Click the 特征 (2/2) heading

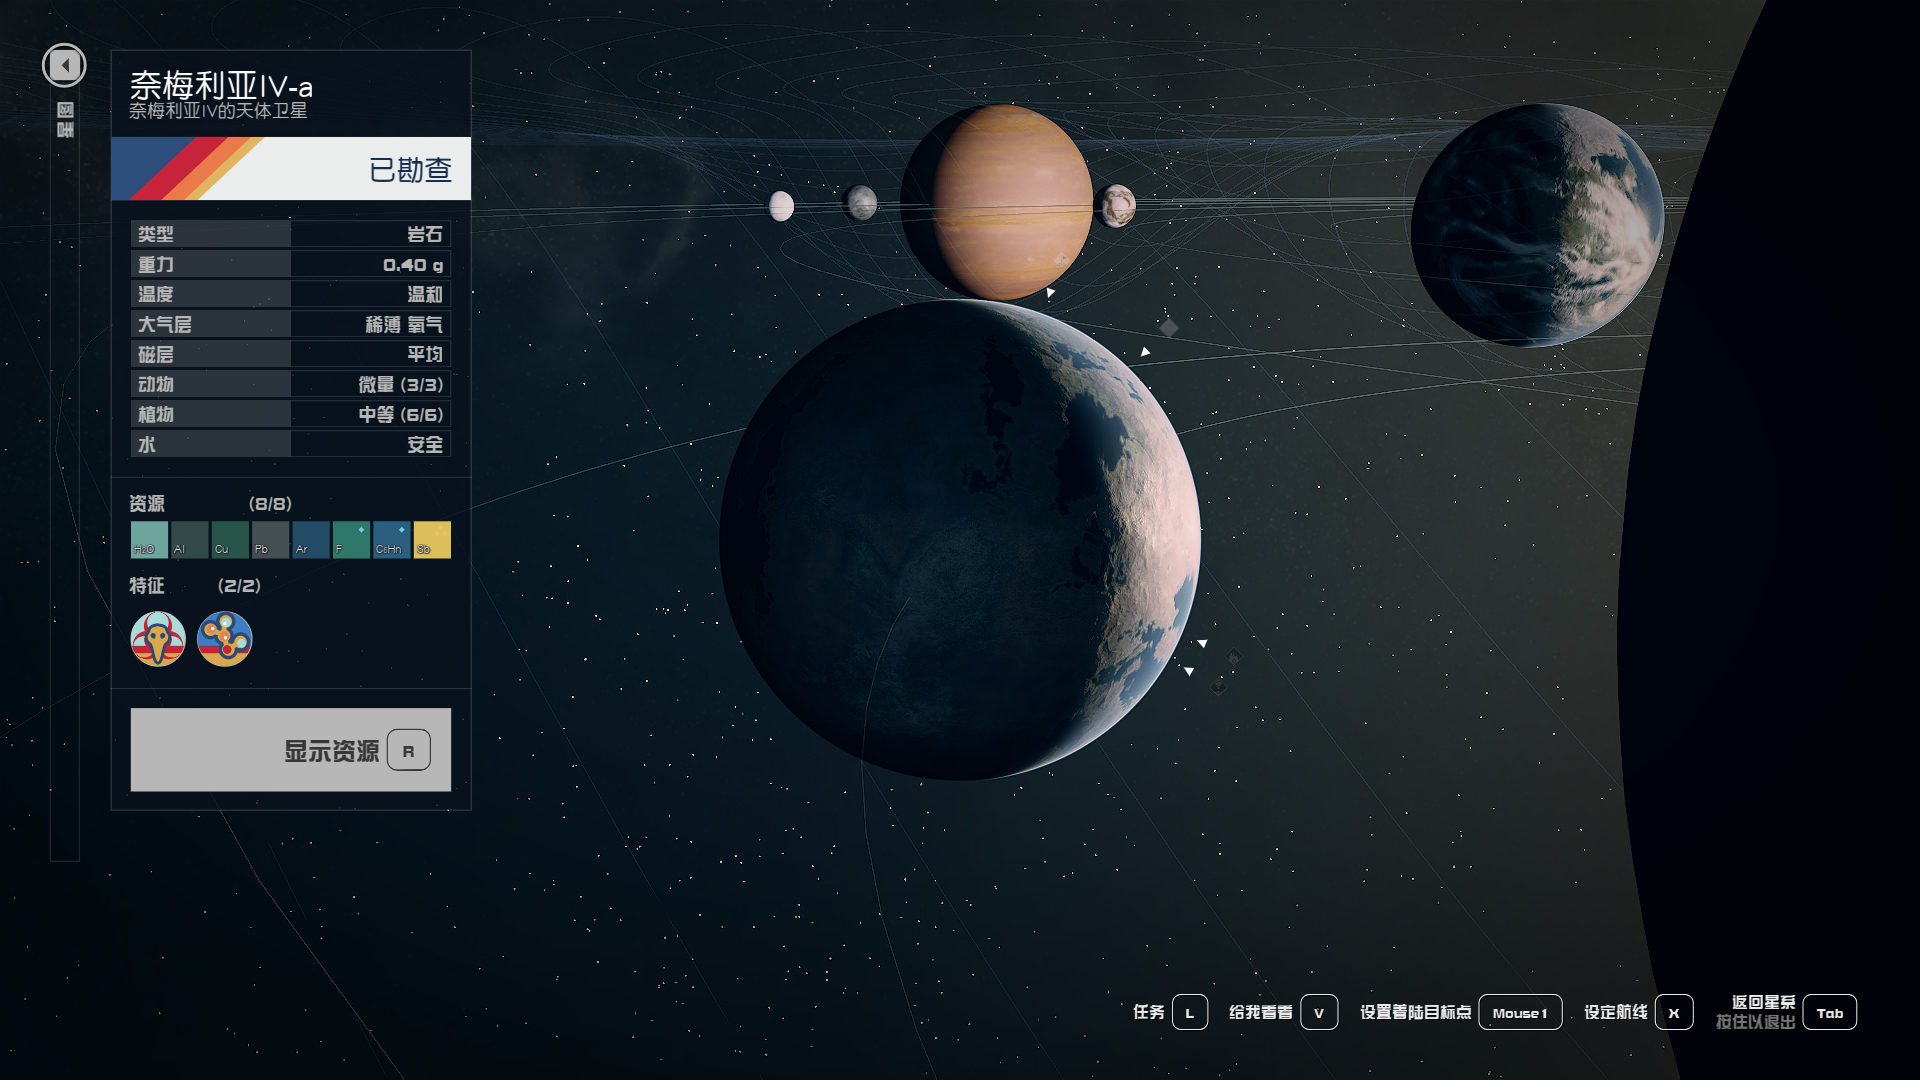(x=195, y=586)
